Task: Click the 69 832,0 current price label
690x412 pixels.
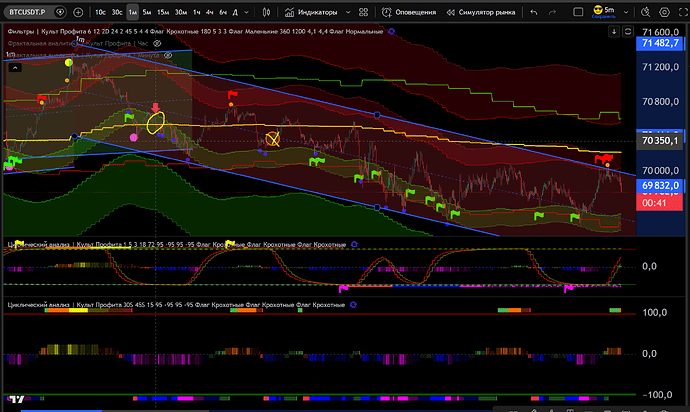Action: tap(661, 186)
